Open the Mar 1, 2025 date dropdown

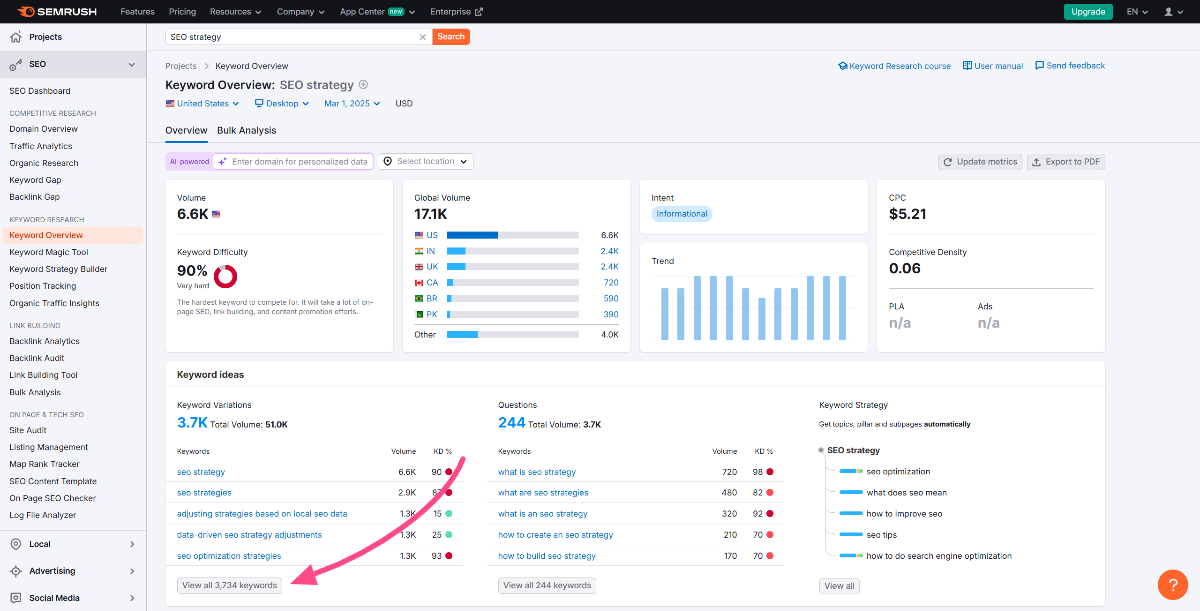353,103
